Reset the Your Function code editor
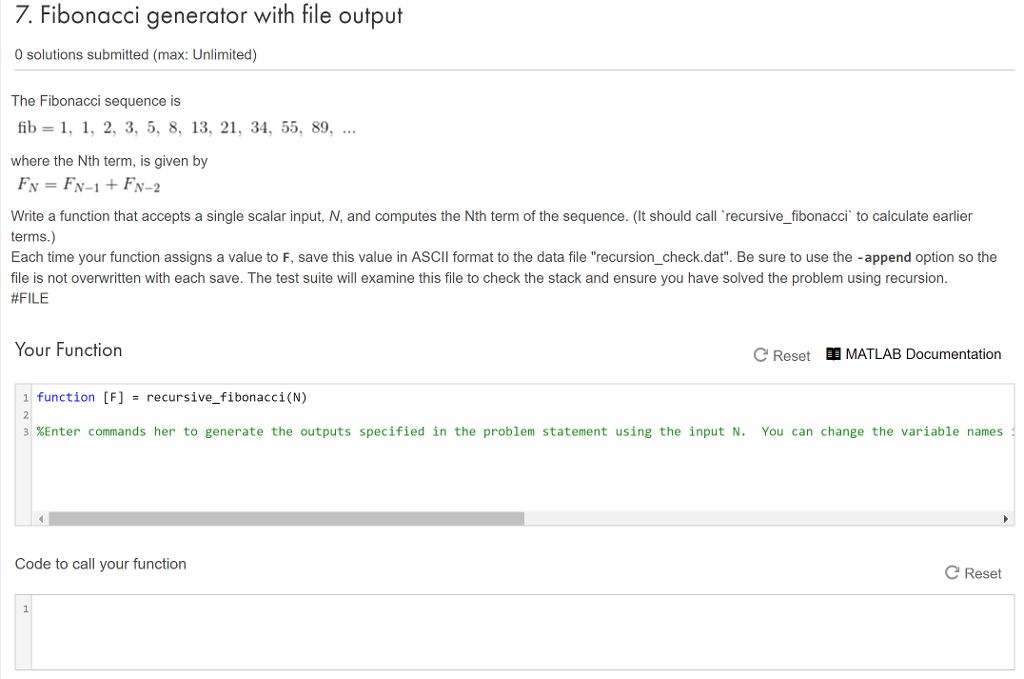Screen dimensions: 1024x679 782,355
